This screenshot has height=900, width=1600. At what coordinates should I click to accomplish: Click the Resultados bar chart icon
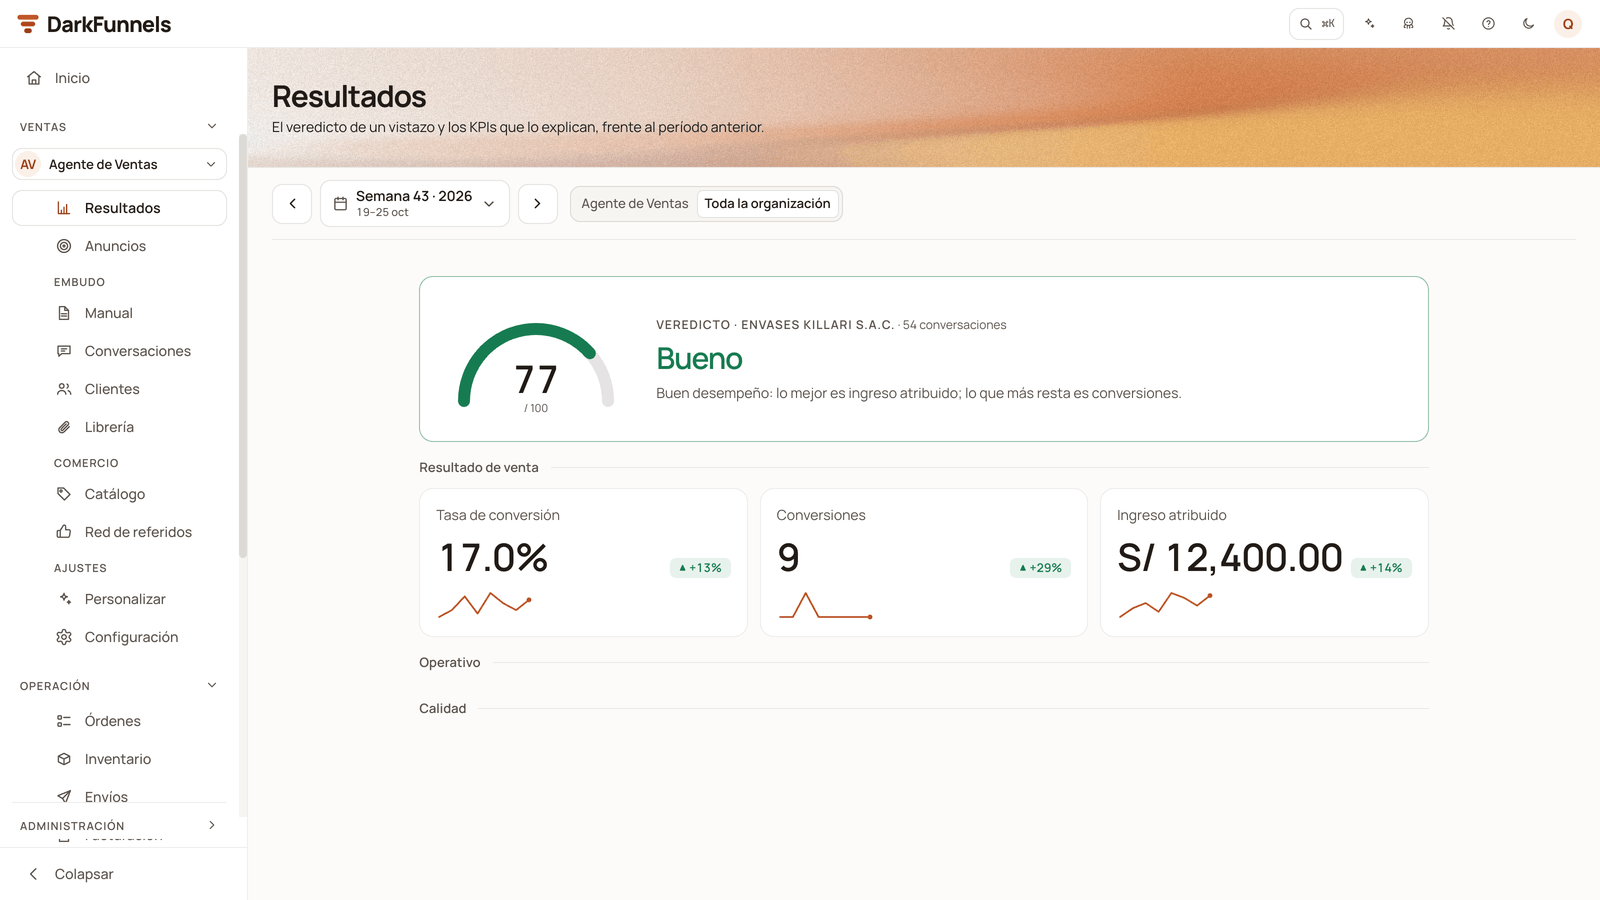click(64, 208)
